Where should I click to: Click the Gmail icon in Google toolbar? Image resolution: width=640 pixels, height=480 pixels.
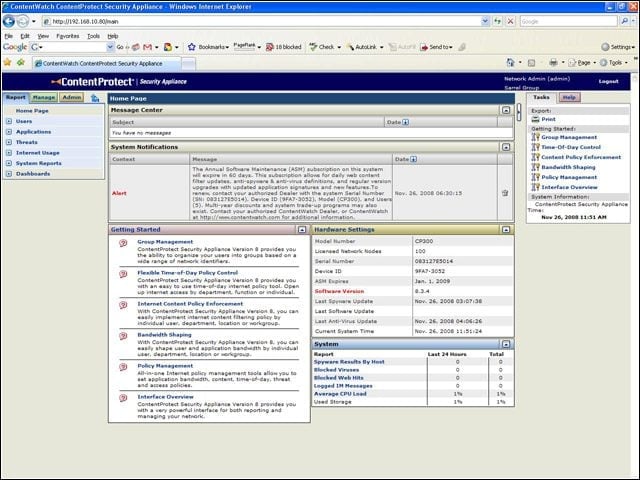(x=148, y=47)
